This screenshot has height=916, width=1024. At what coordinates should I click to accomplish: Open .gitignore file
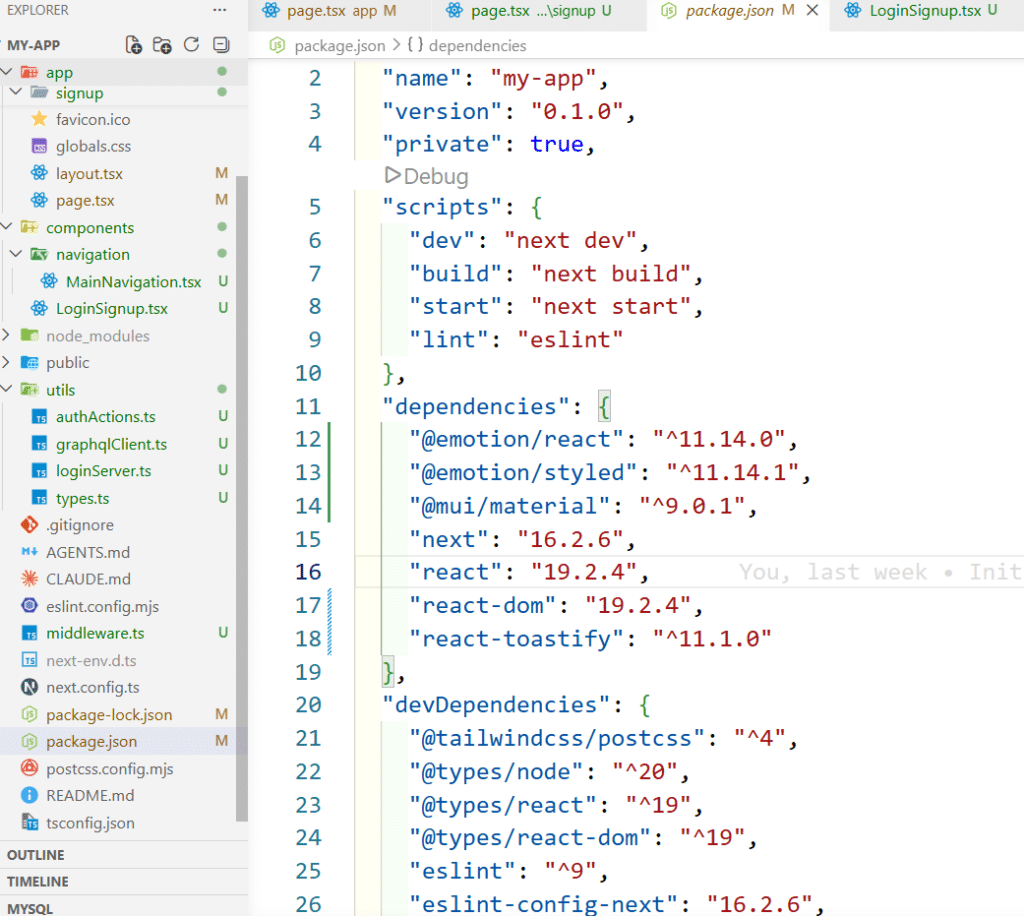click(80, 525)
